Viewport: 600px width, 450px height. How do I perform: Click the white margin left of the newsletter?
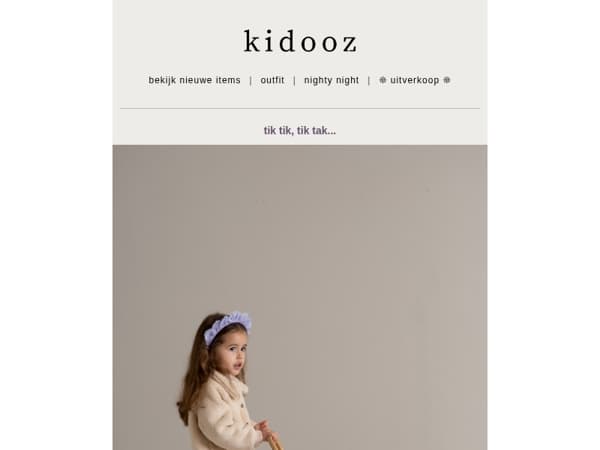56,225
